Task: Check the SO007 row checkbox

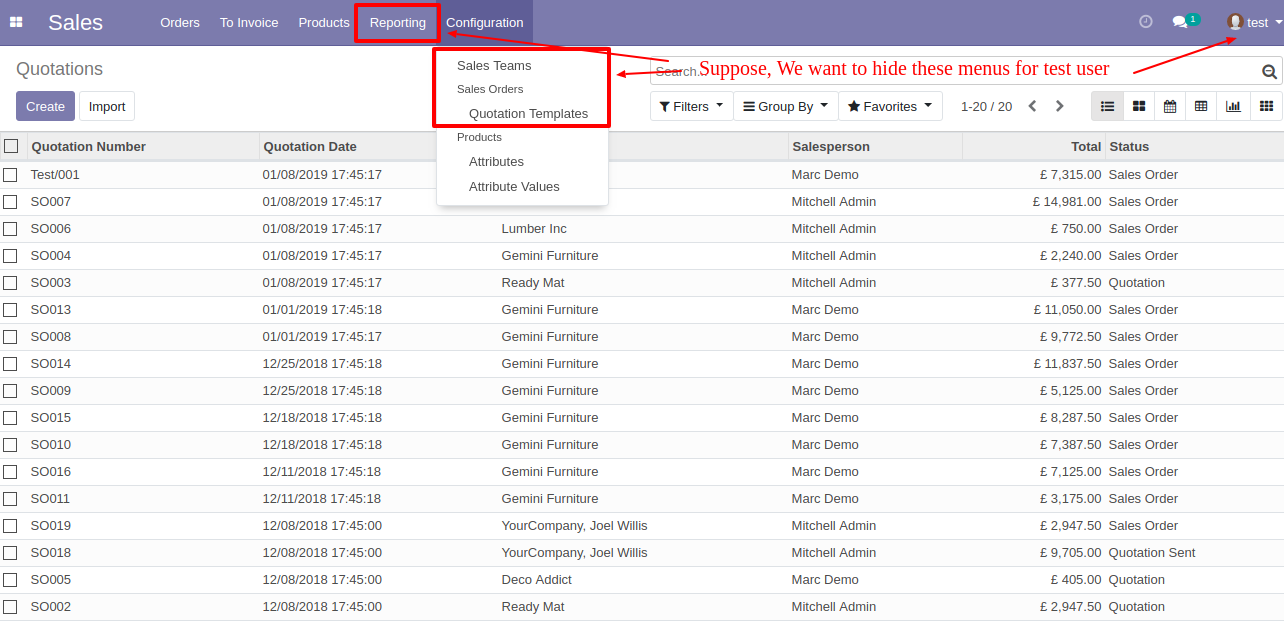Action: (10, 202)
